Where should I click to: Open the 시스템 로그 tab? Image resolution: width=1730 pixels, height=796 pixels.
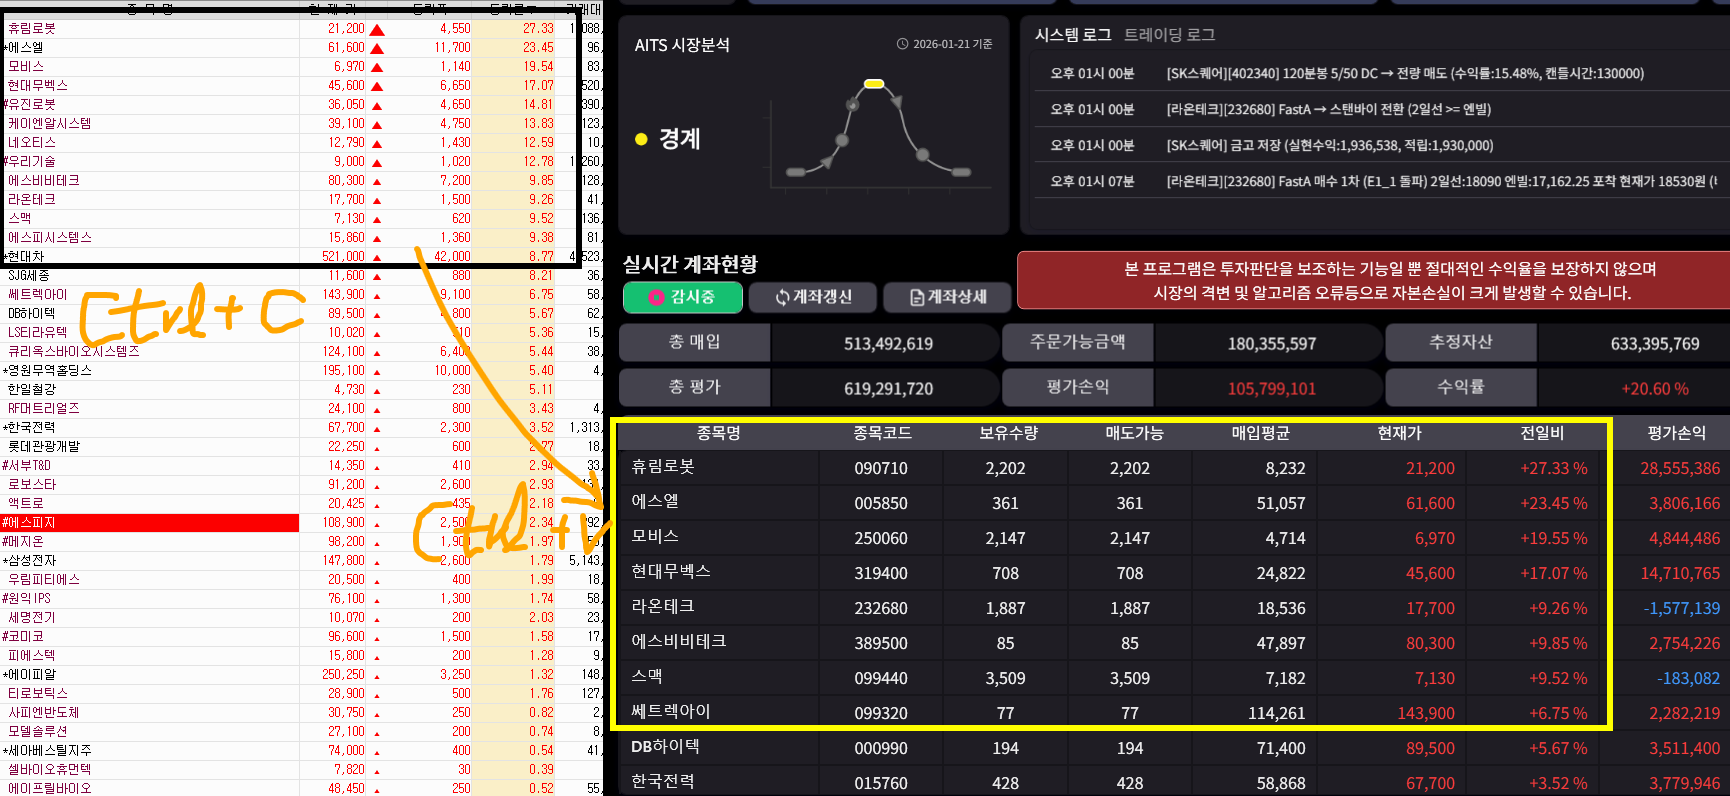pos(1073,35)
